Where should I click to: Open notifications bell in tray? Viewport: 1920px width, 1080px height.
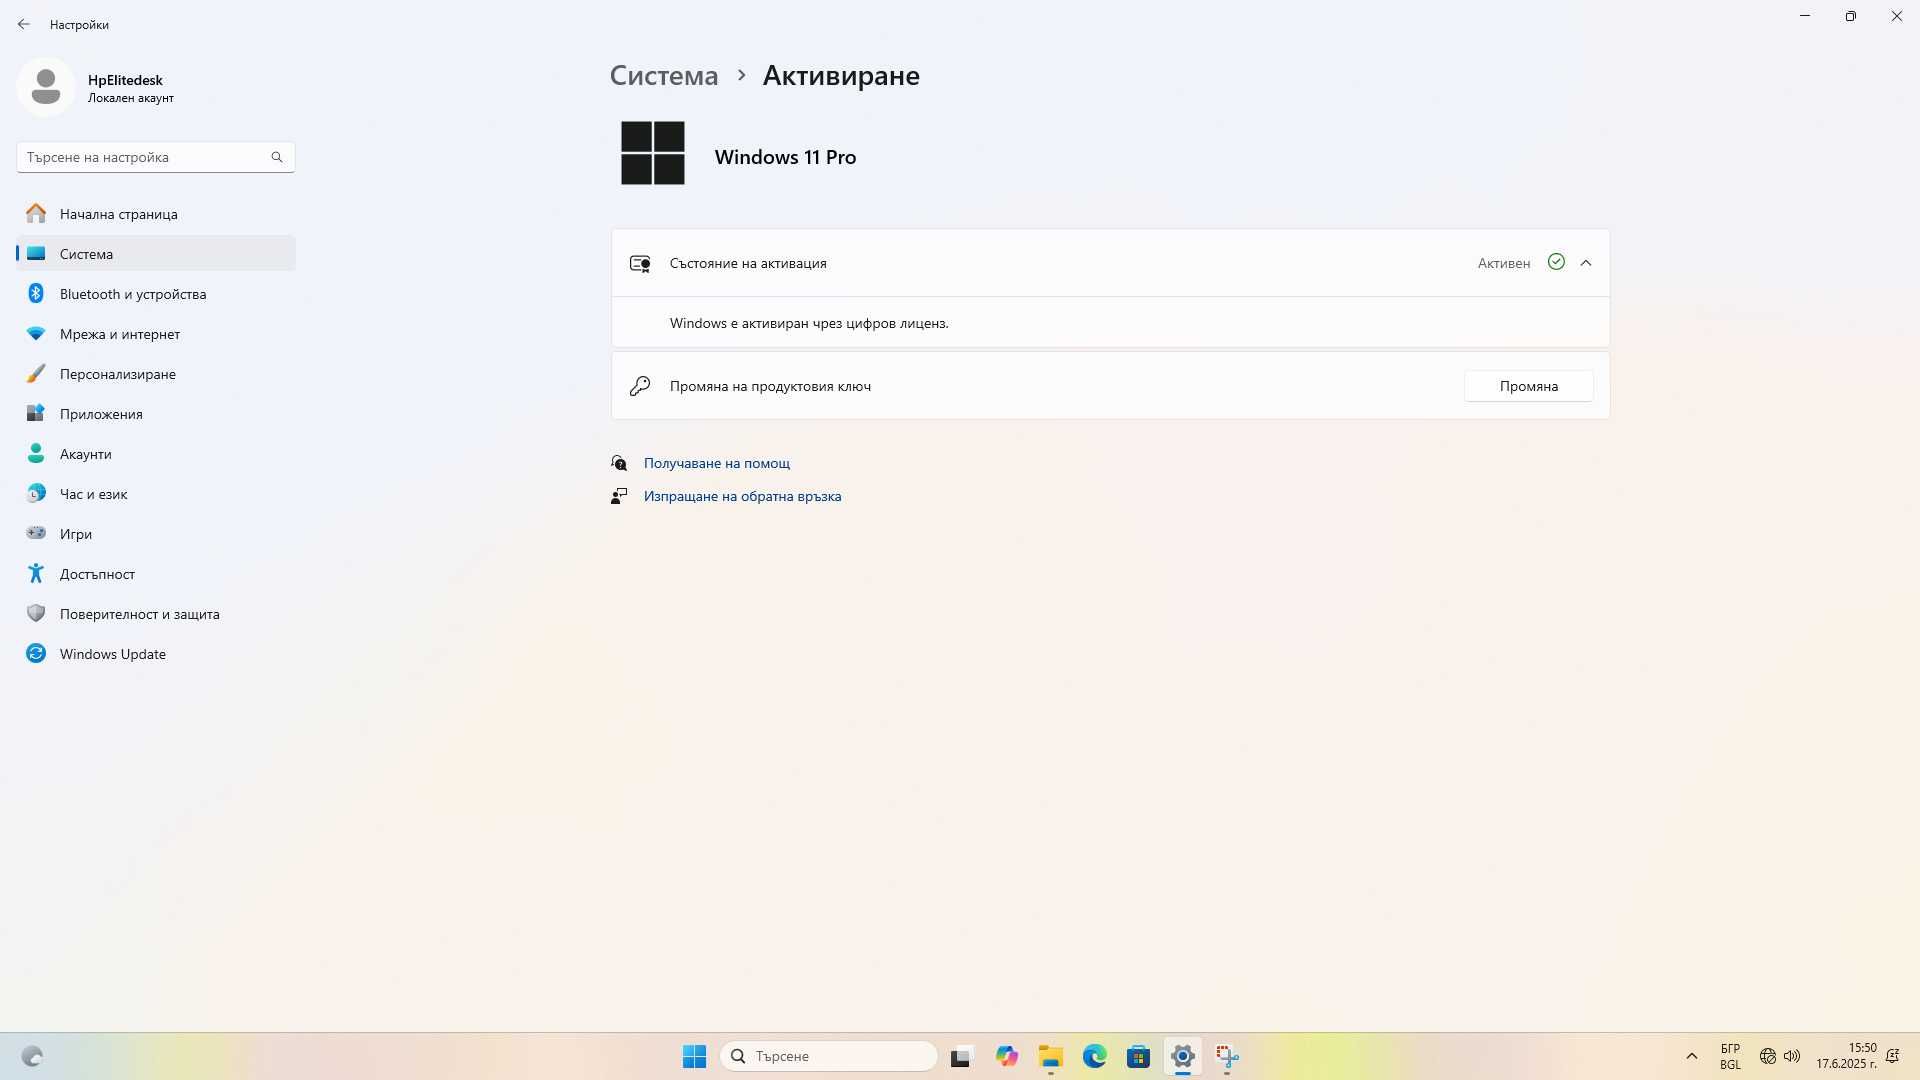tap(1892, 1056)
